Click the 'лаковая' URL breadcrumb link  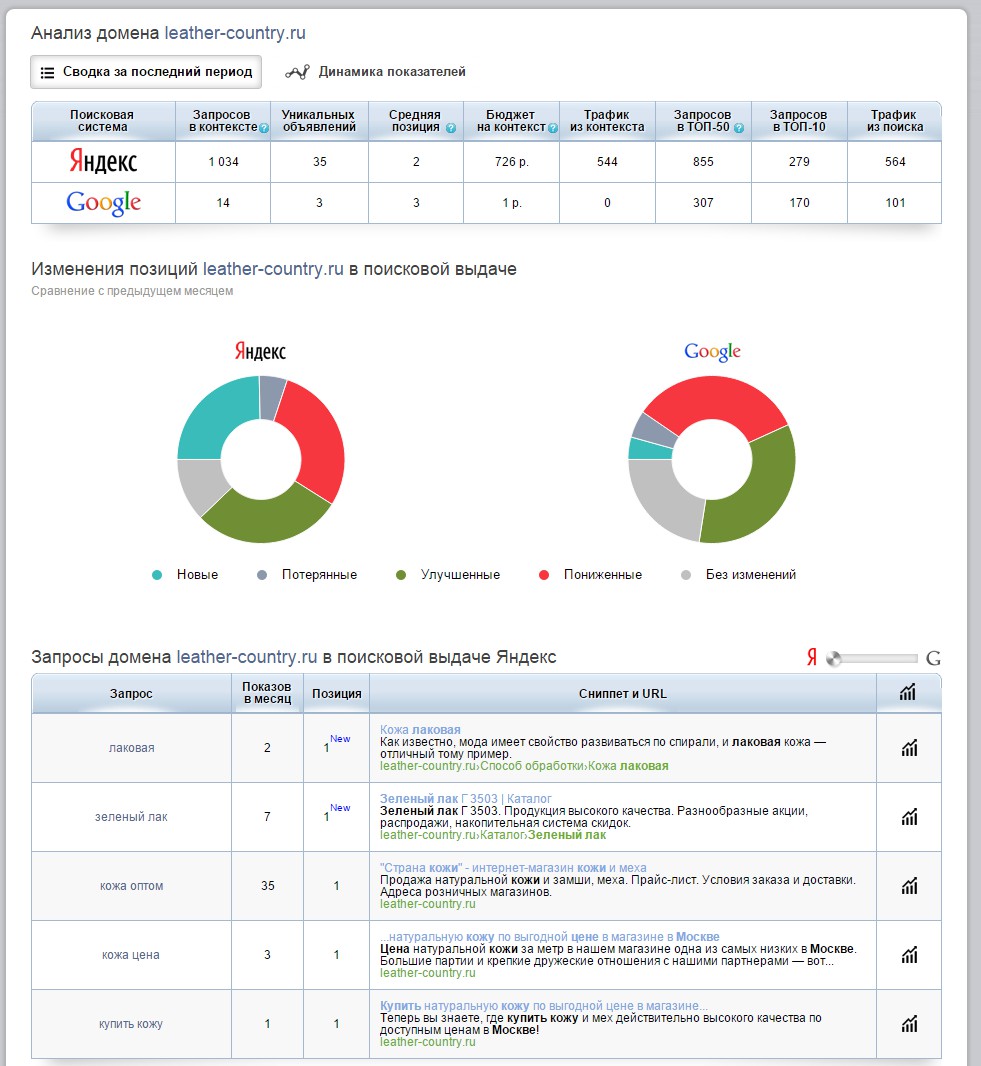[524, 766]
